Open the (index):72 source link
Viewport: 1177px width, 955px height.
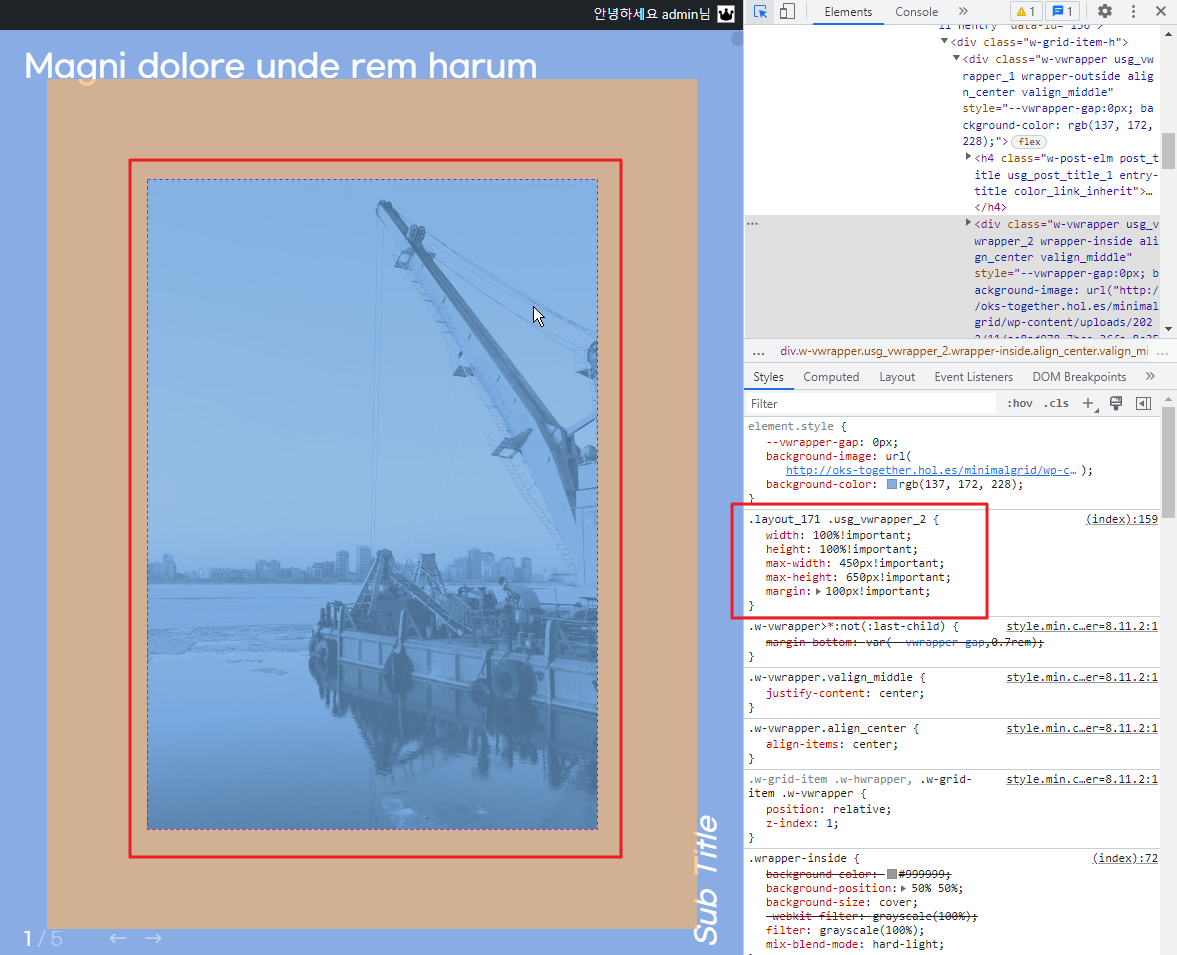pyautogui.click(x=1124, y=858)
